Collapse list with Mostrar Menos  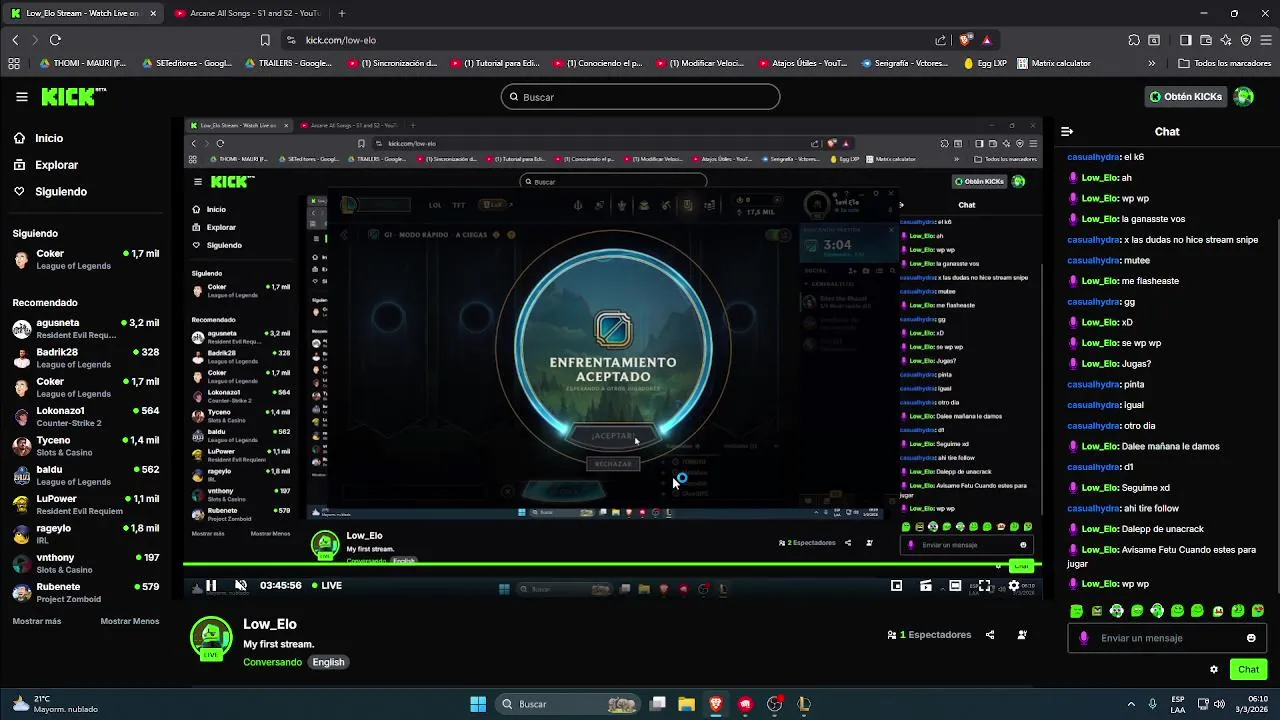129,621
